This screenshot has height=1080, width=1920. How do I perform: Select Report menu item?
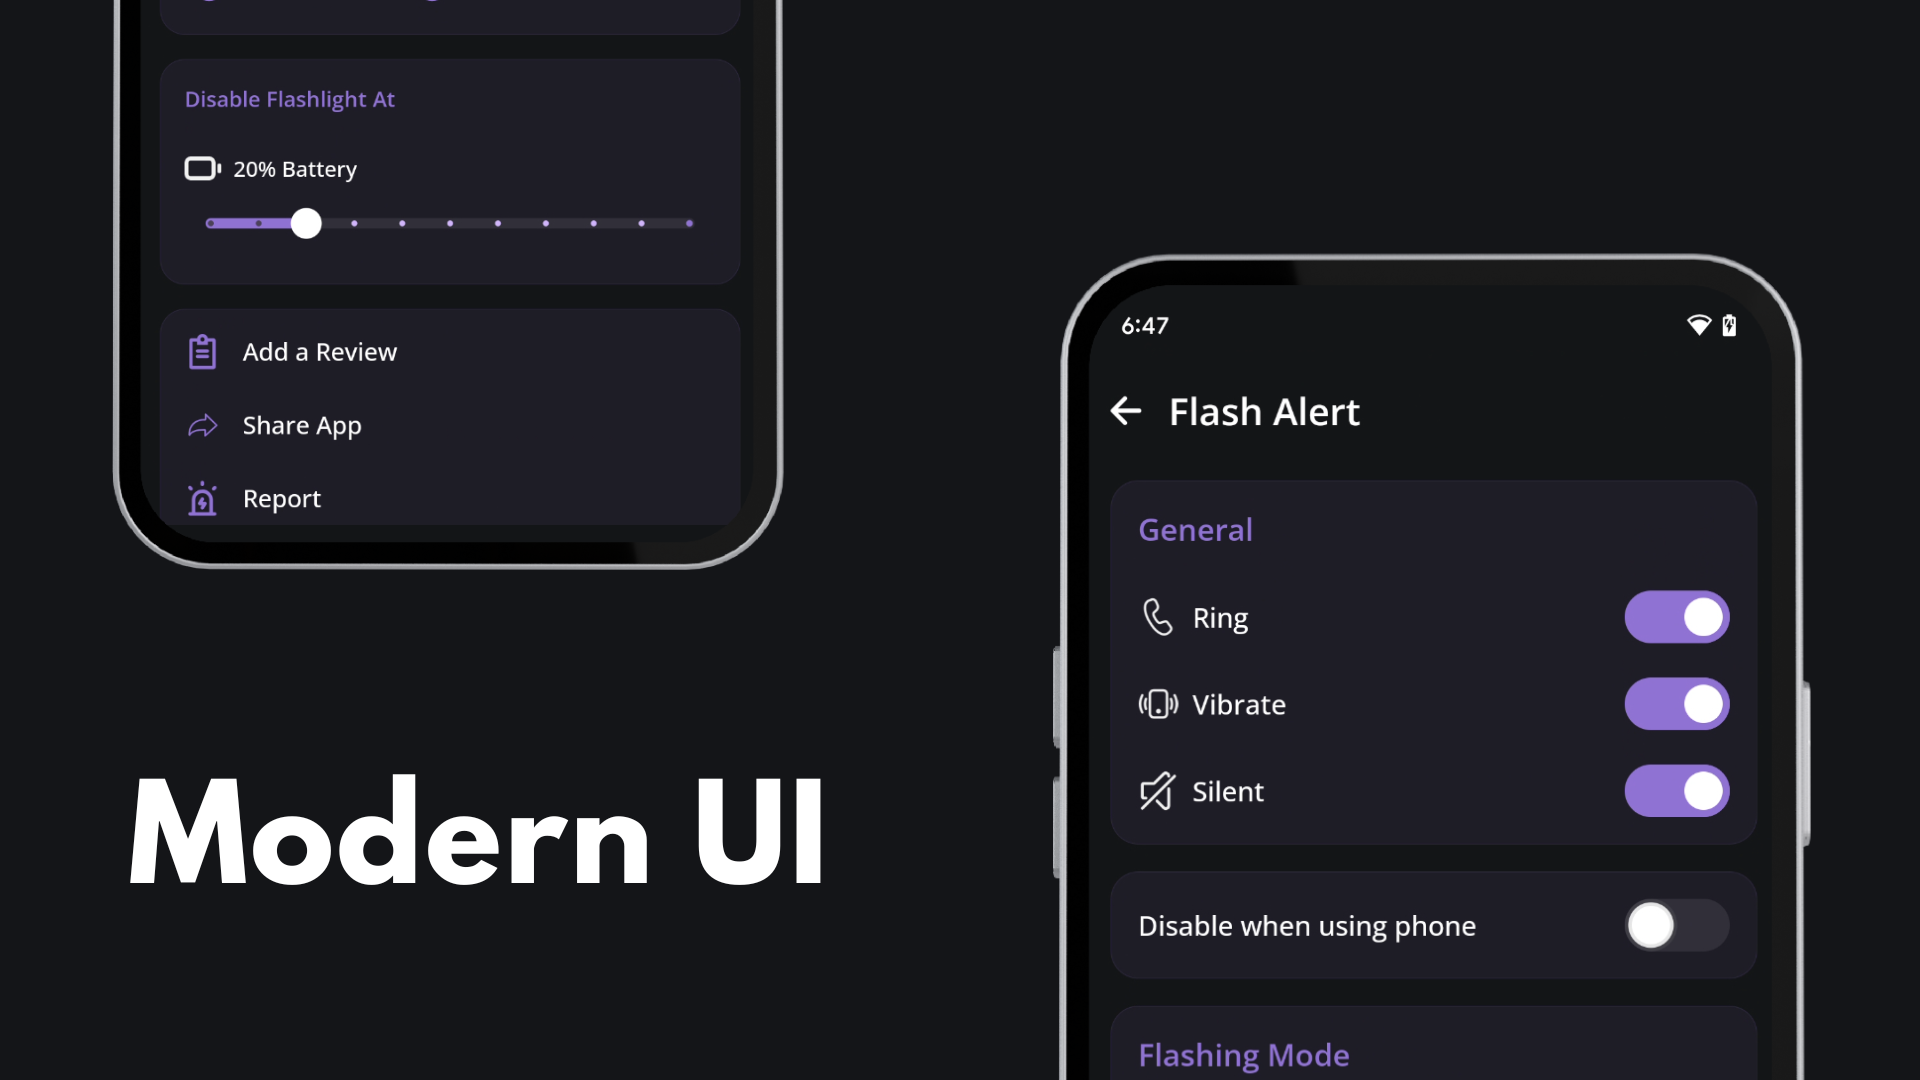click(281, 497)
